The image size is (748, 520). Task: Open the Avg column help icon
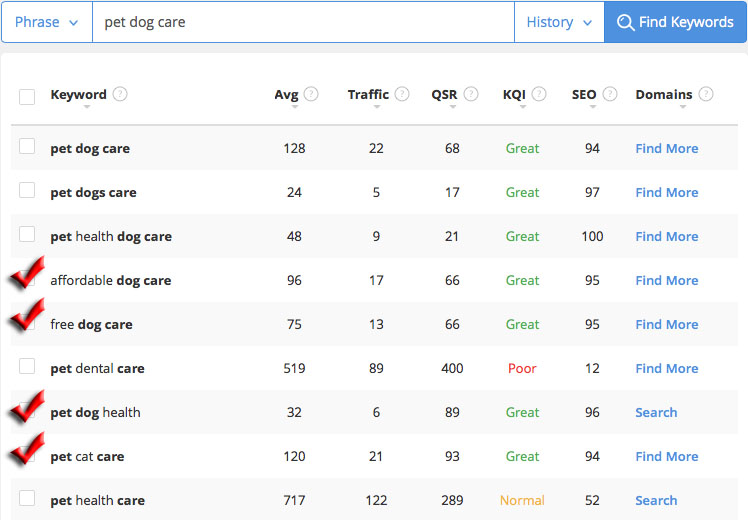click(x=311, y=94)
